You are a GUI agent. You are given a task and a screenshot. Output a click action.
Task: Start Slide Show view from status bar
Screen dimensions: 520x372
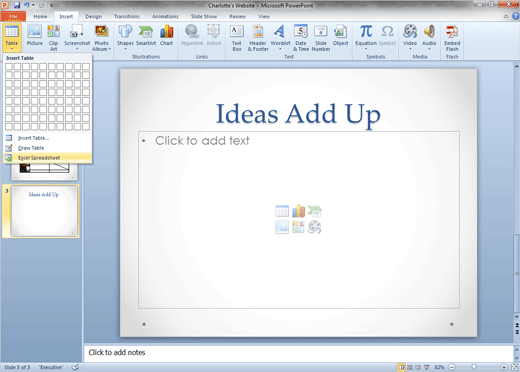click(426, 367)
